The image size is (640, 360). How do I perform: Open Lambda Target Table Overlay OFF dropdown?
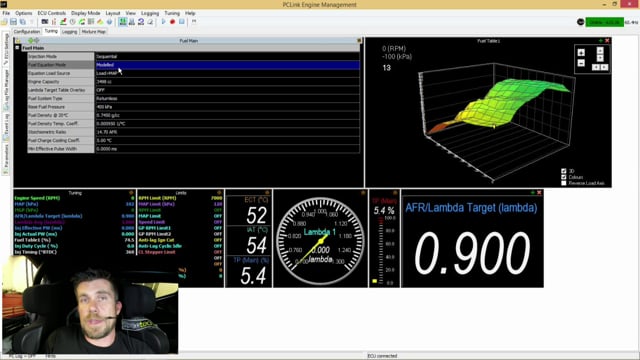[227, 90]
